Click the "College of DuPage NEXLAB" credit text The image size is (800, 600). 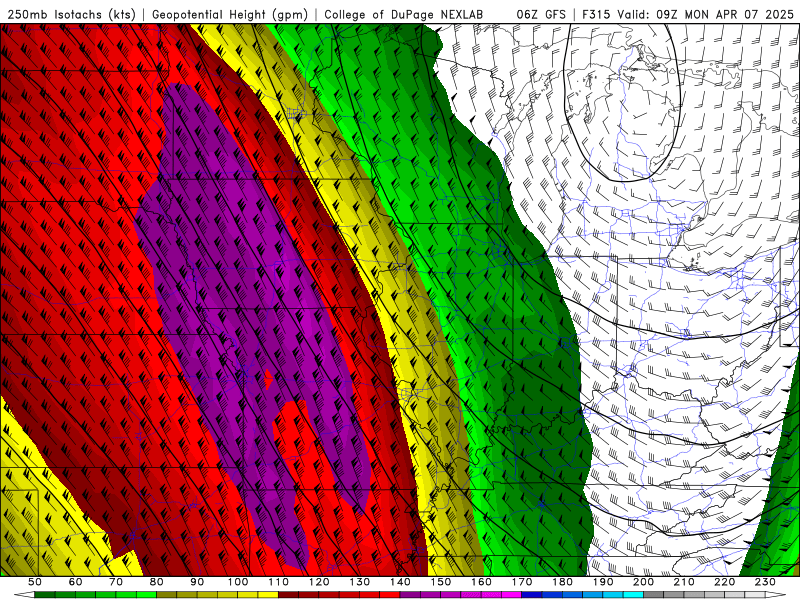(404, 14)
